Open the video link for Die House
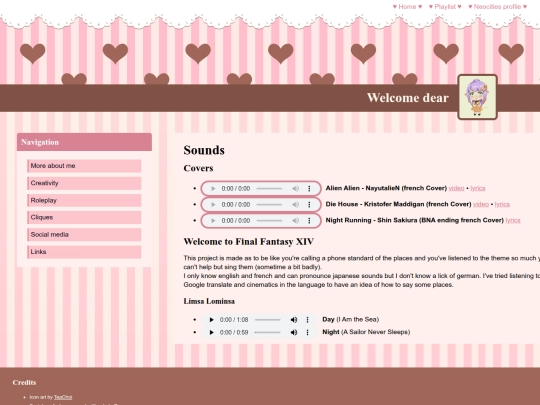This screenshot has width=540, height=405. [481, 204]
